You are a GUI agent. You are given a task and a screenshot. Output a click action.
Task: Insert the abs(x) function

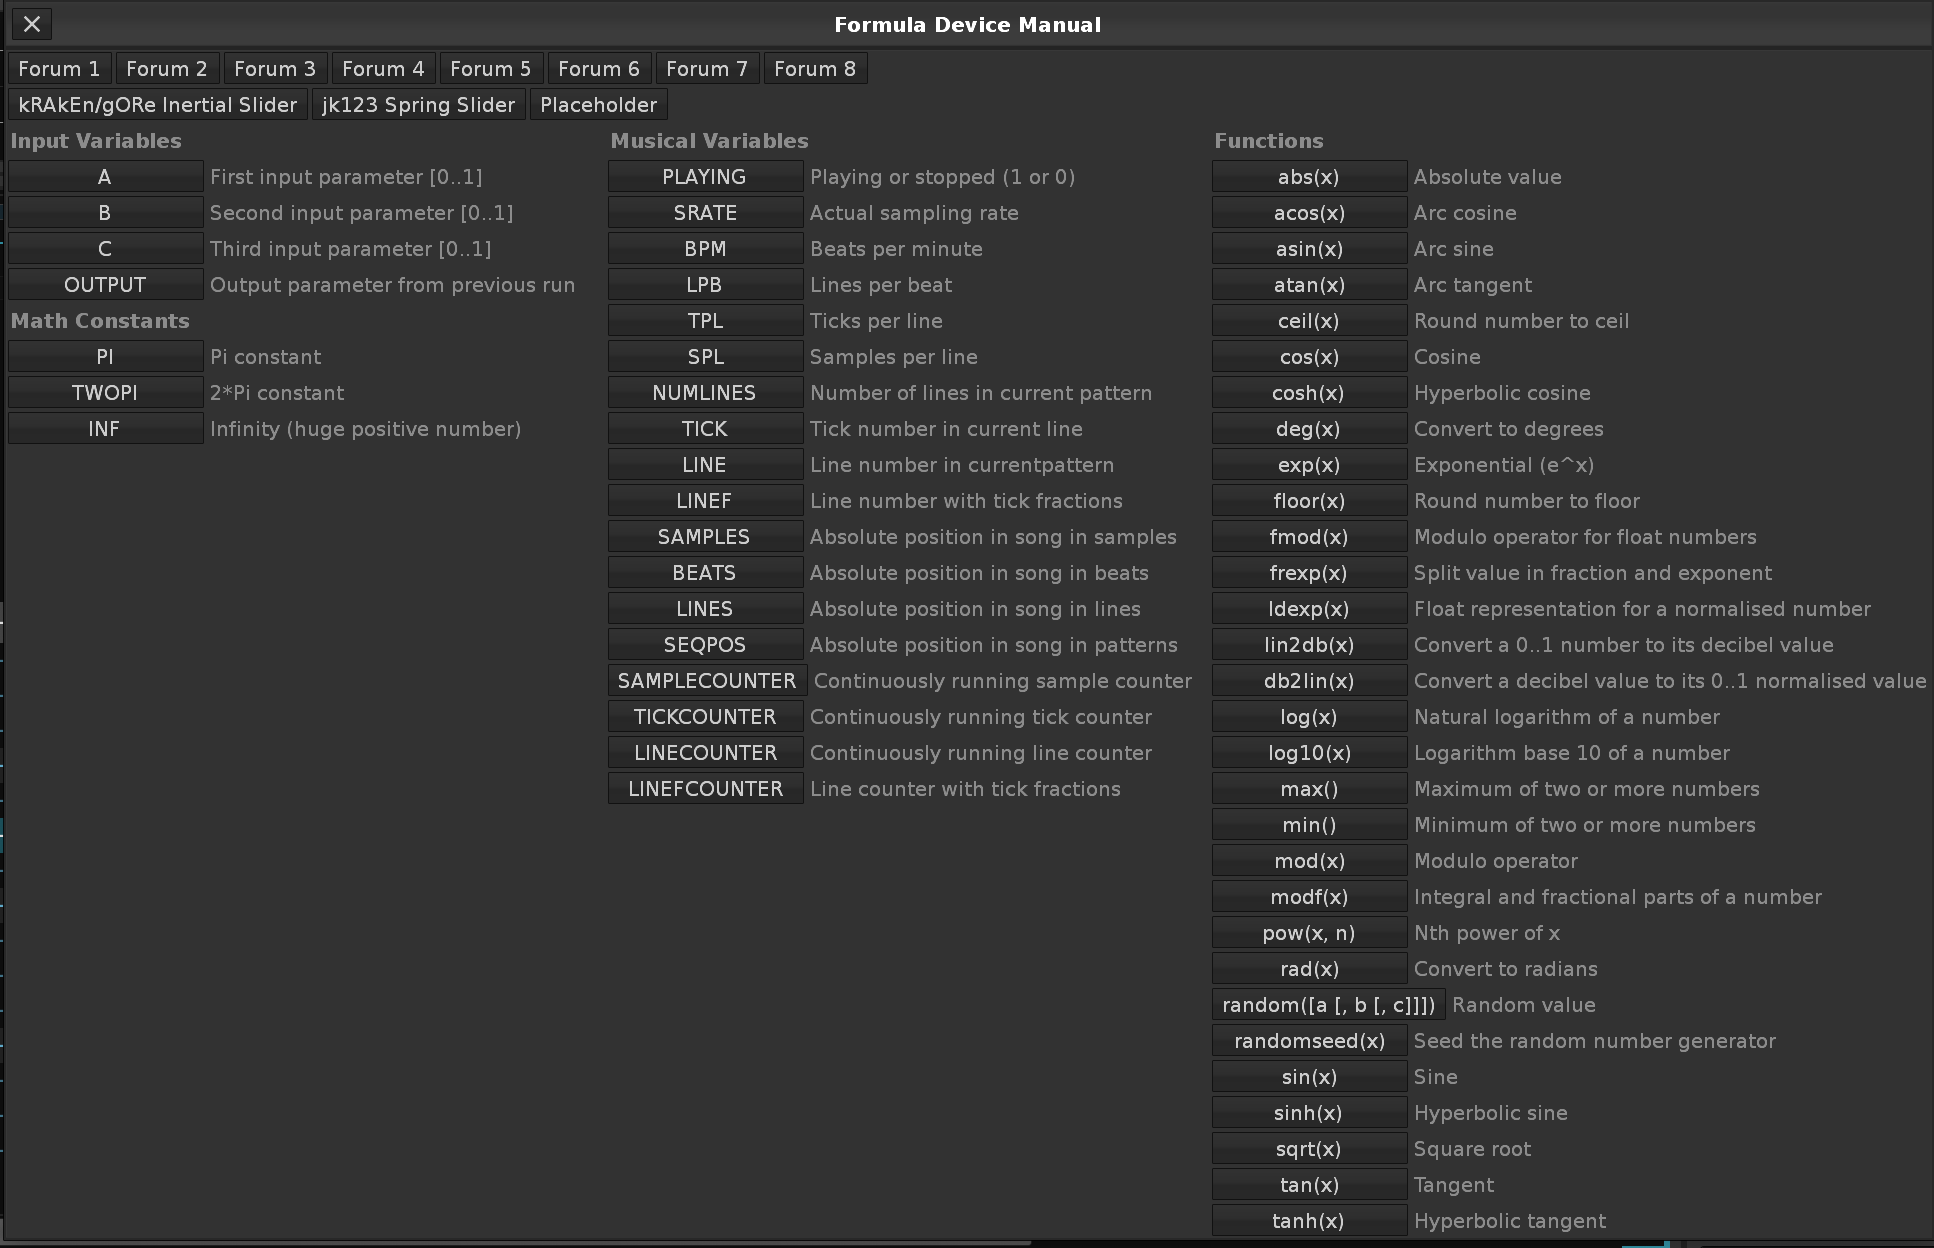point(1309,177)
